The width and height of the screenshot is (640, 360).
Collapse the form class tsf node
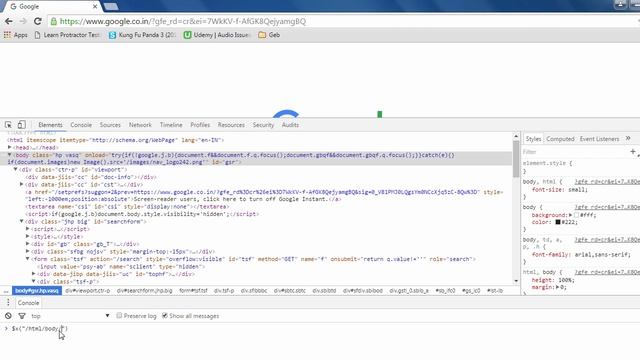pyautogui.click(x=28, y=259)
